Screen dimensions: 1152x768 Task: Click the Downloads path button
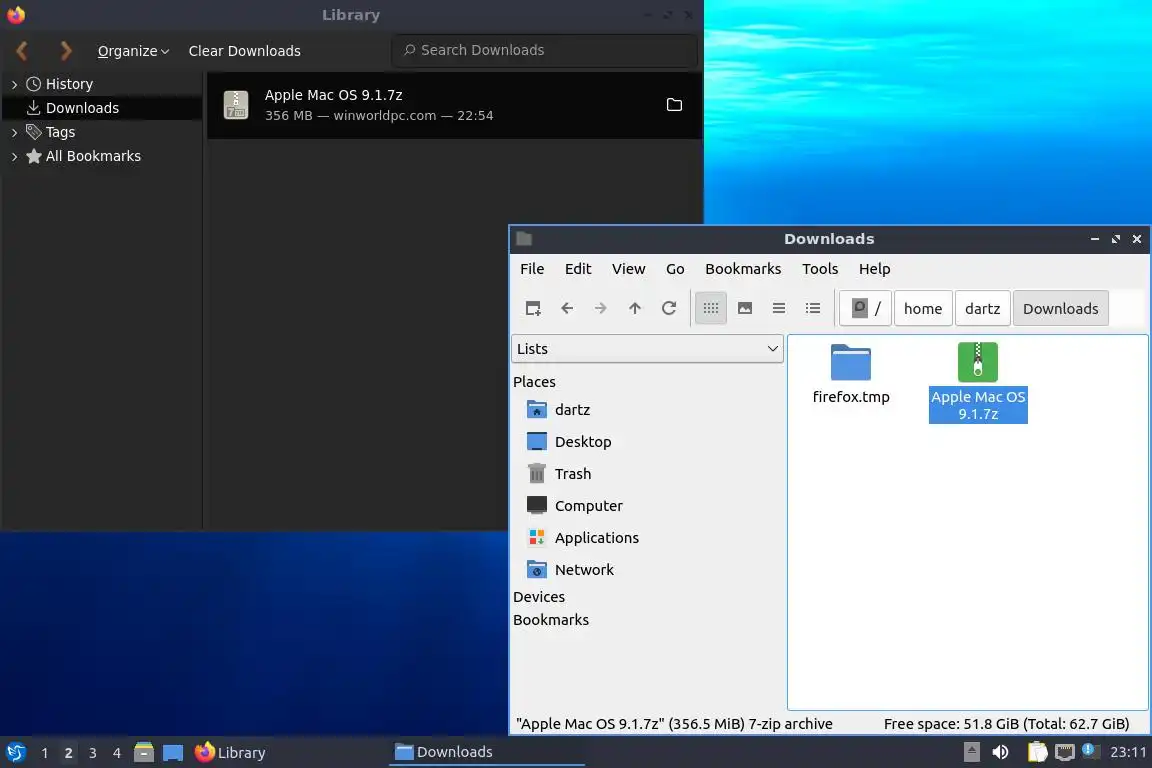(x=1060, y=309)
